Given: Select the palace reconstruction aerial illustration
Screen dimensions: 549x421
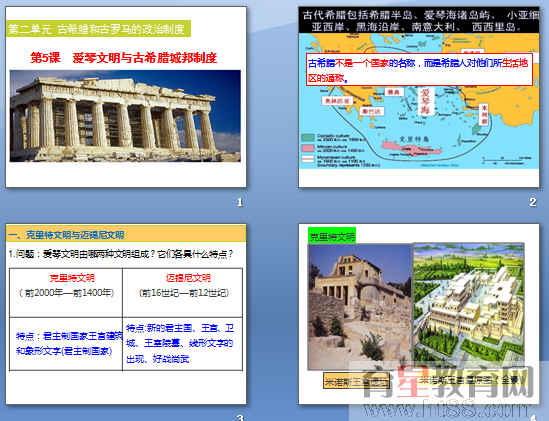Looking at the screenshot, I should (x=468, y=305).
